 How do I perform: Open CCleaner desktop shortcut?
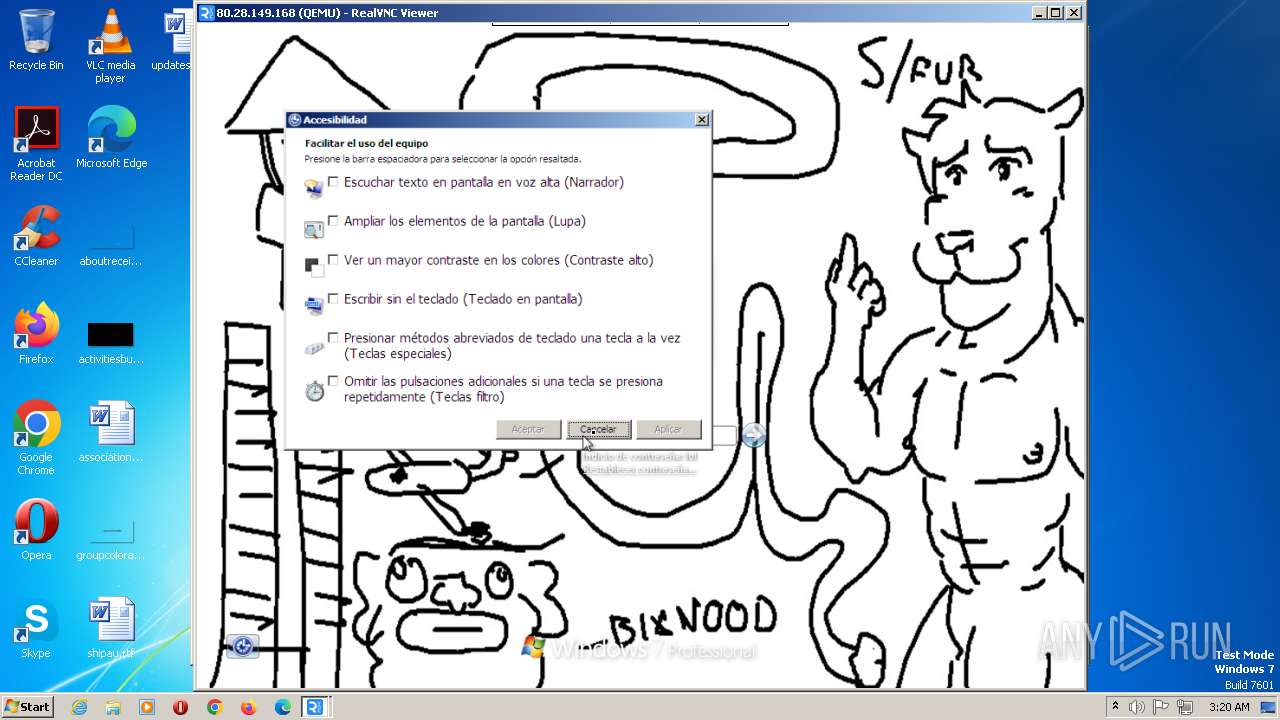point(36,237)
